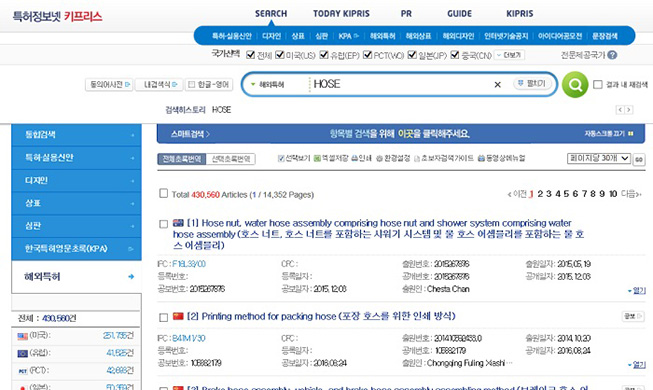The width and height of the screenshot is (653, 390).
Task: Click Australian flag icon on result 1
Action: 178,223
